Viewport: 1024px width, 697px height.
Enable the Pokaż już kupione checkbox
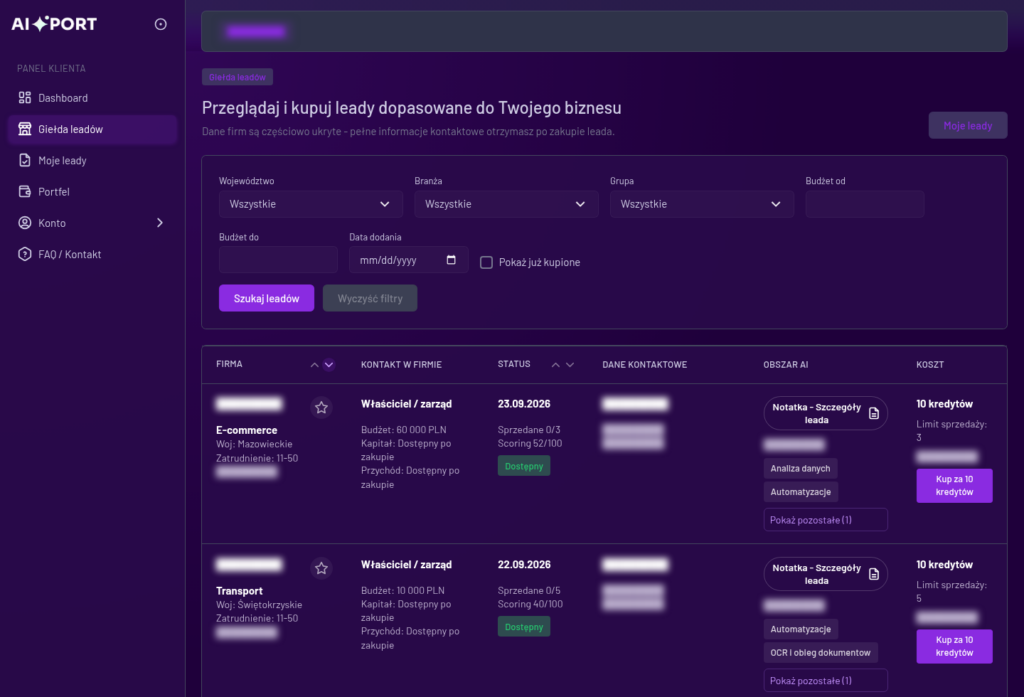tap(486, 262)
